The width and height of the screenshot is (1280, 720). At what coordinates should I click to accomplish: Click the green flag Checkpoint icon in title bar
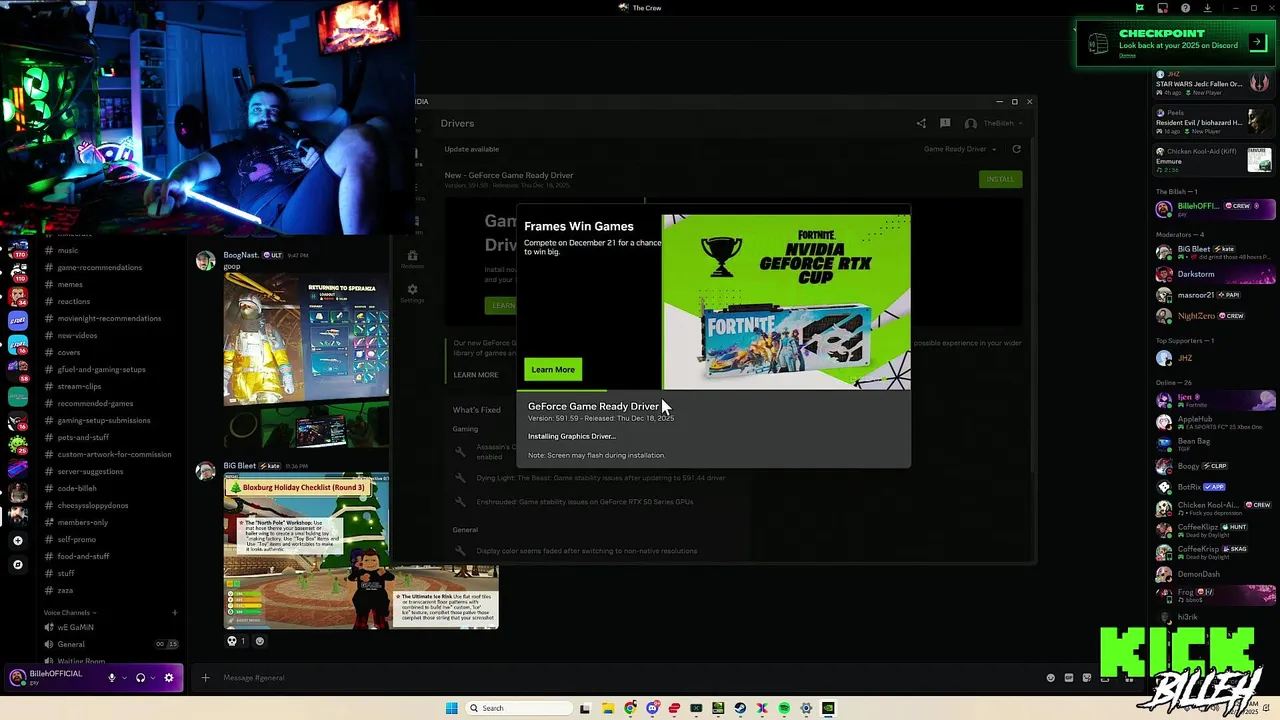[1139, 8]
